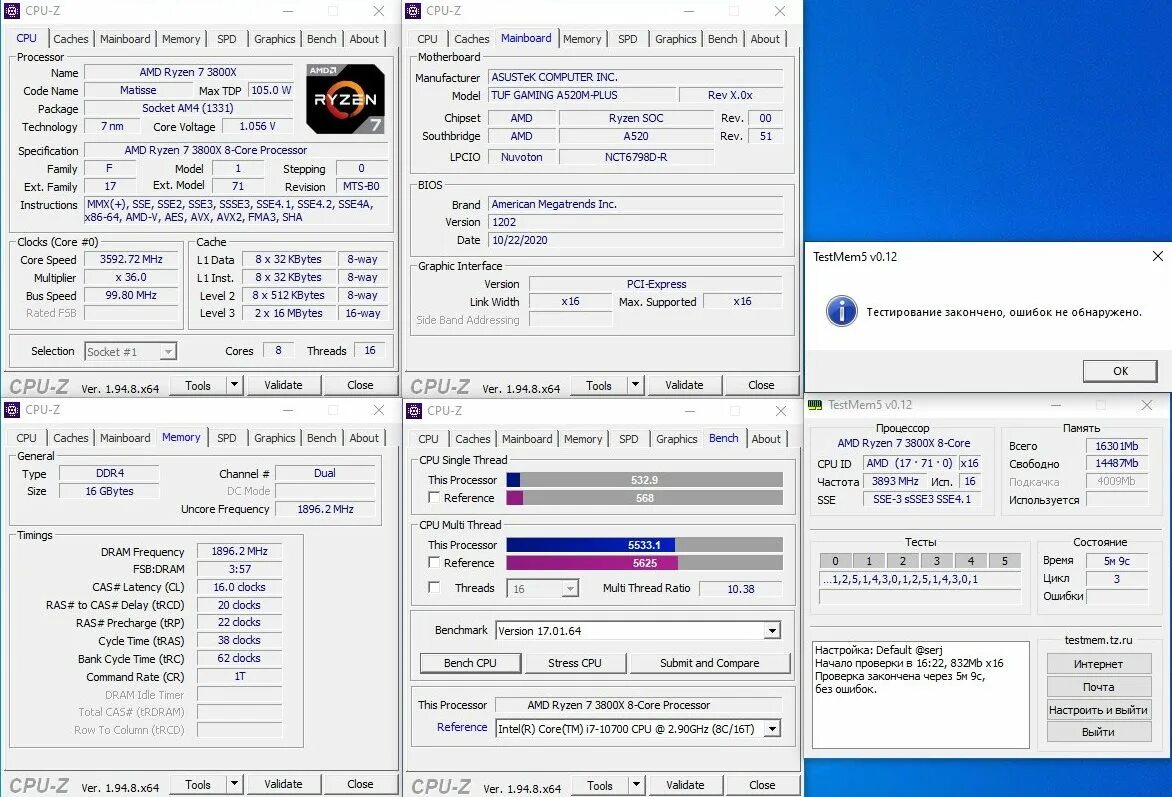Click multi thread reference bar 5625
The width and height of the screenshot is (1172, 797).
pyautogui.click(x=644, y=563)
